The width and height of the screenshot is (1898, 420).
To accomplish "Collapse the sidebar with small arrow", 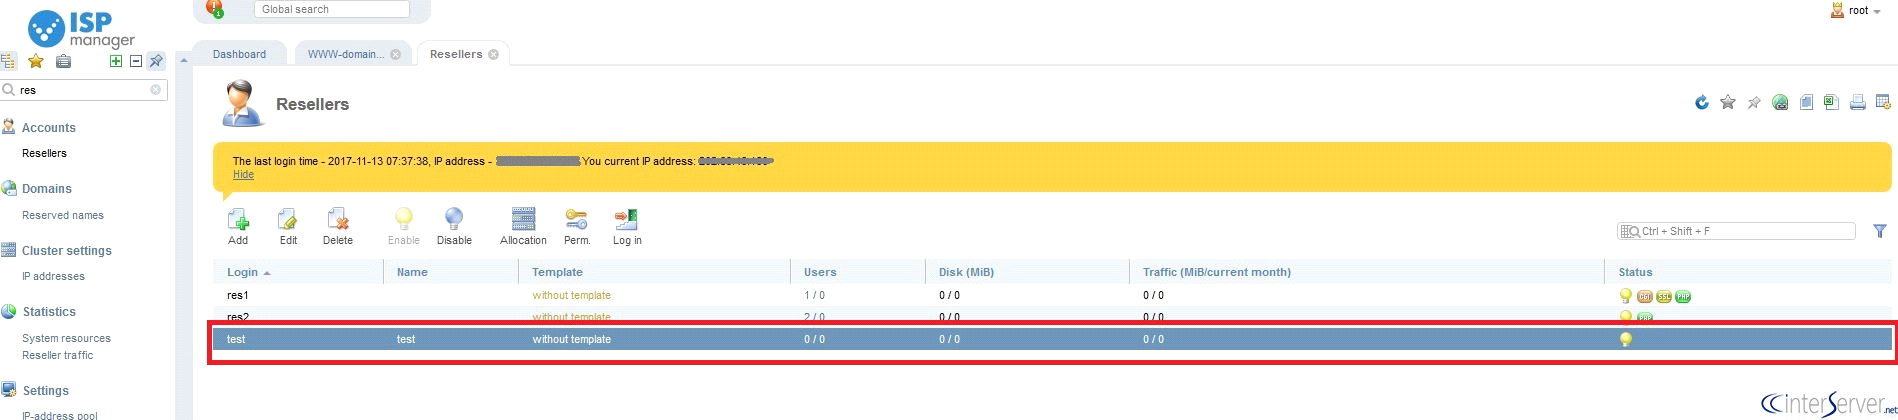I will tap(183, 61).
